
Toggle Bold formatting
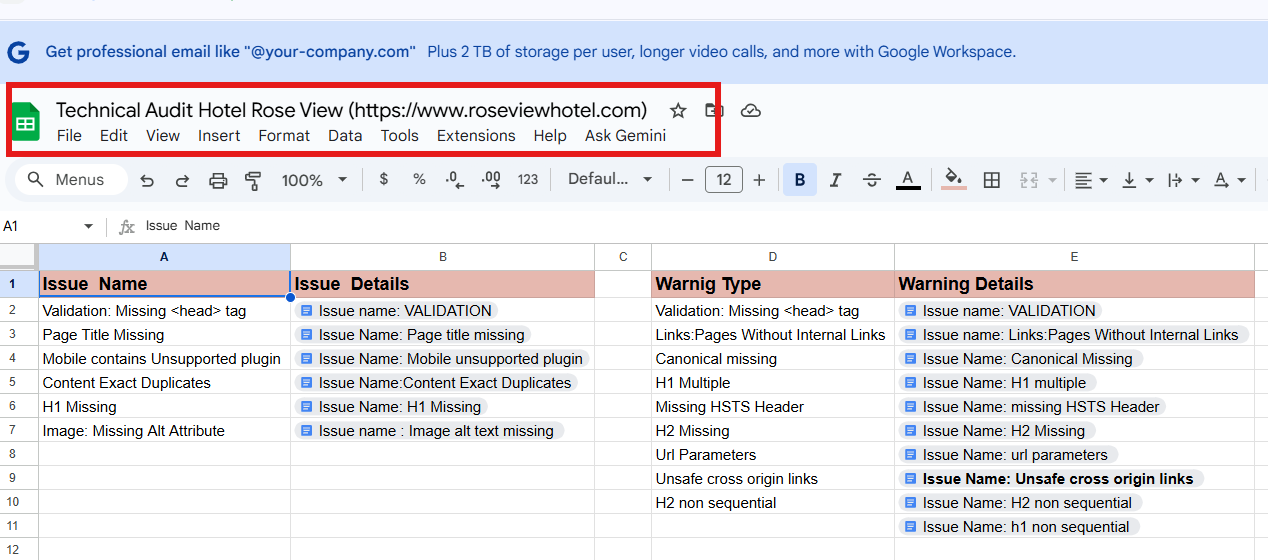pos(800,180)
